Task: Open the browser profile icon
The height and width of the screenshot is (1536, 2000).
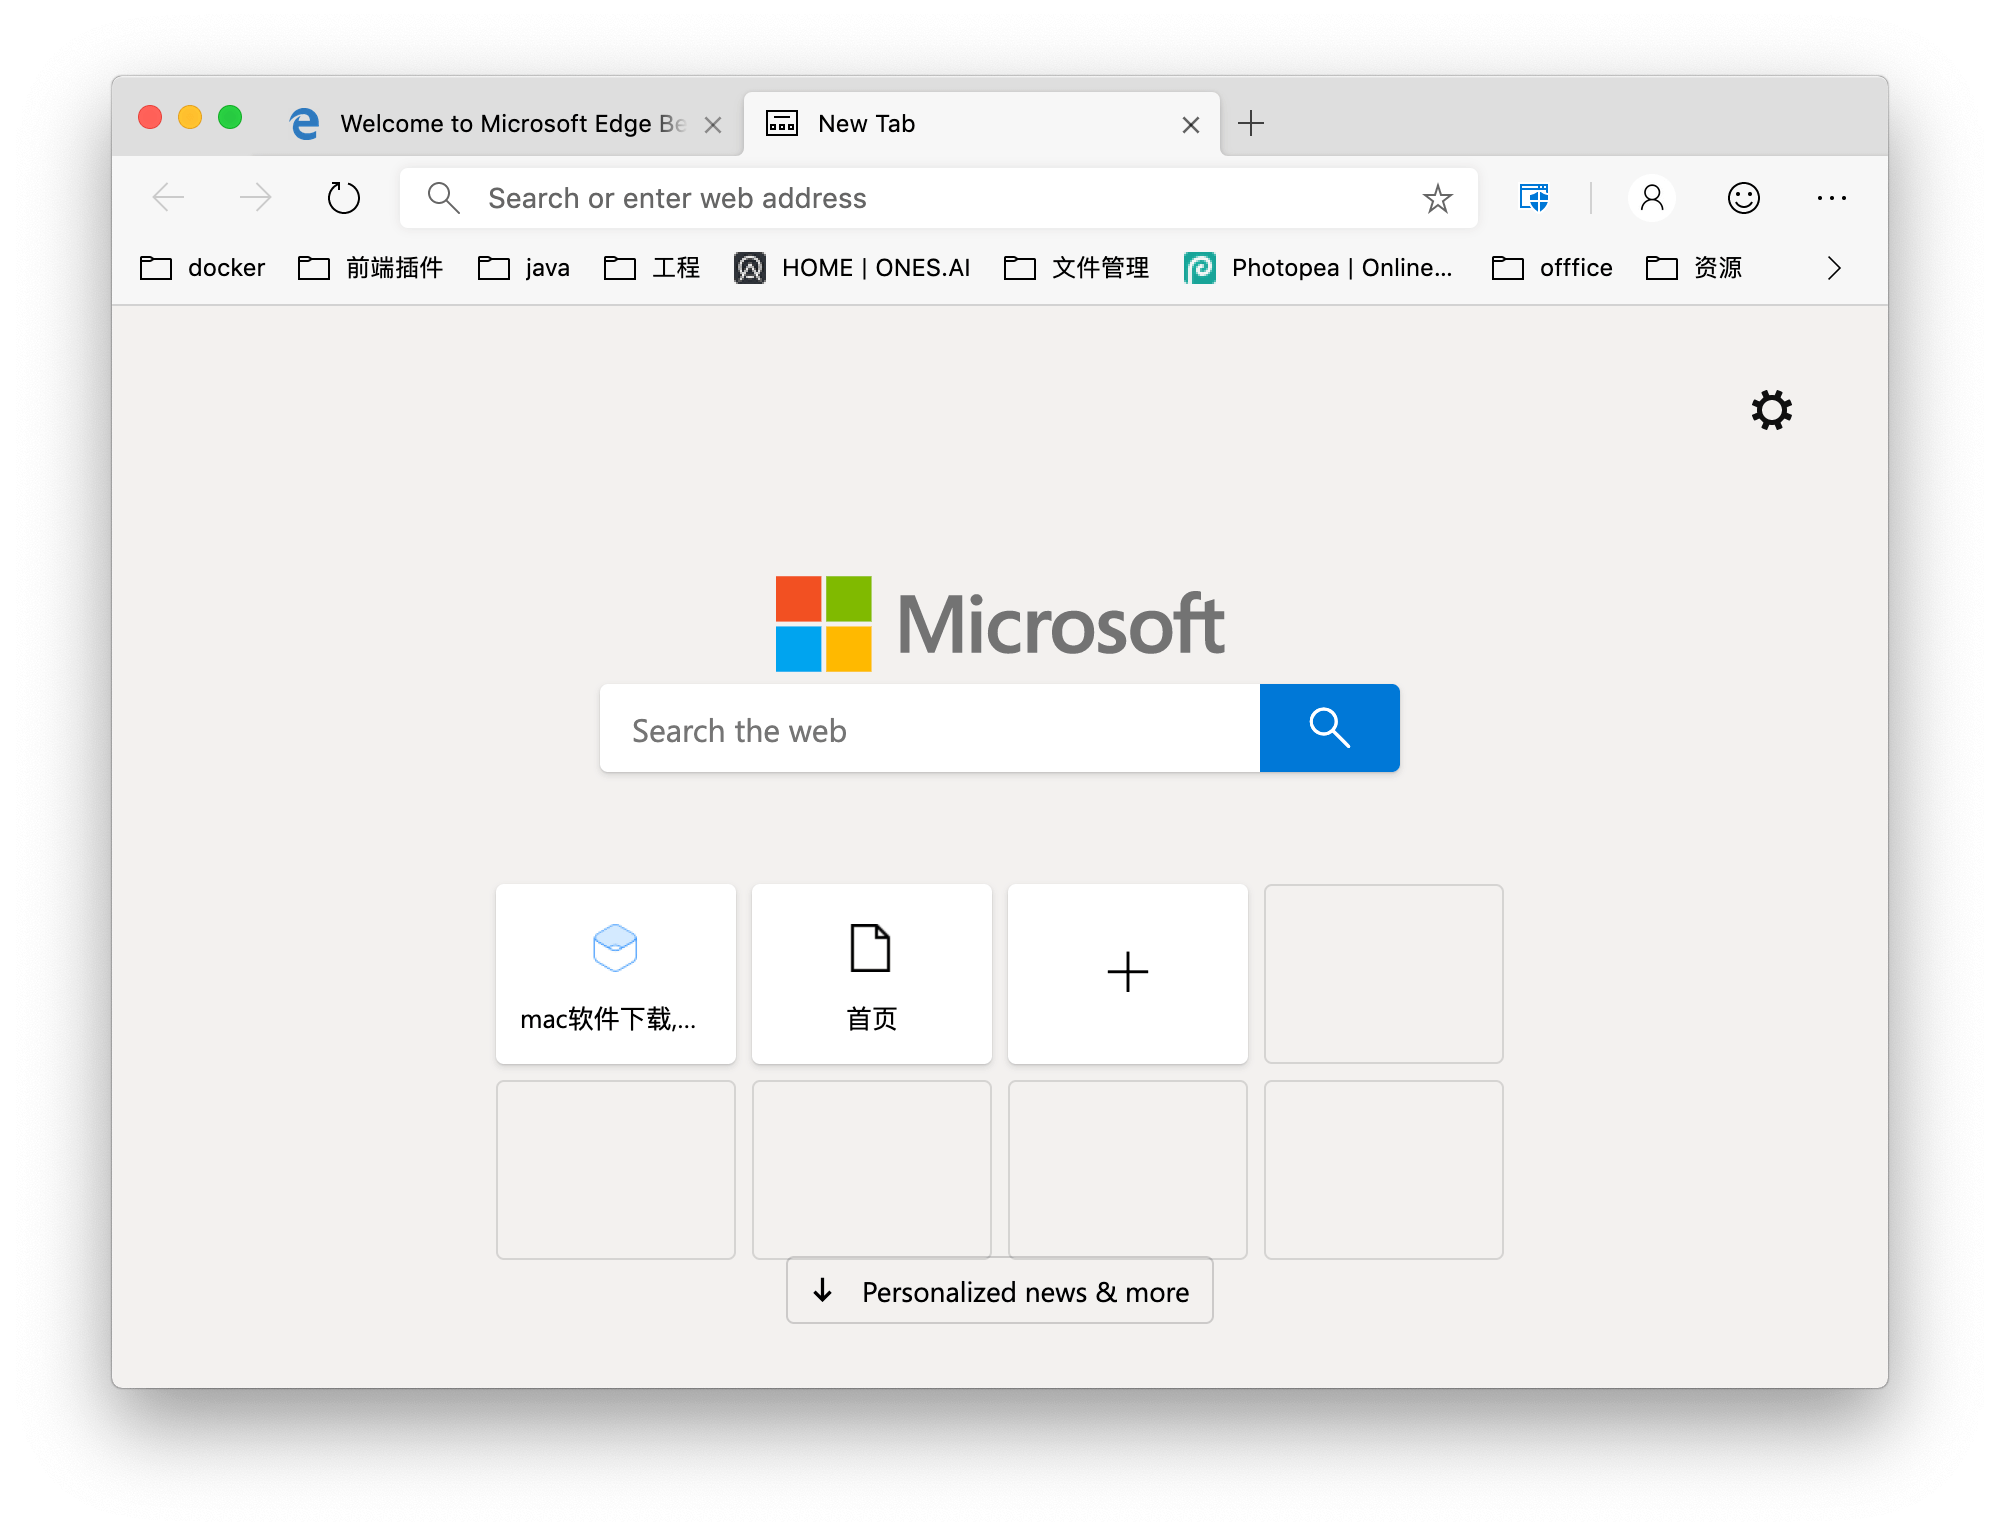Action: click(x=1652, y=197)
